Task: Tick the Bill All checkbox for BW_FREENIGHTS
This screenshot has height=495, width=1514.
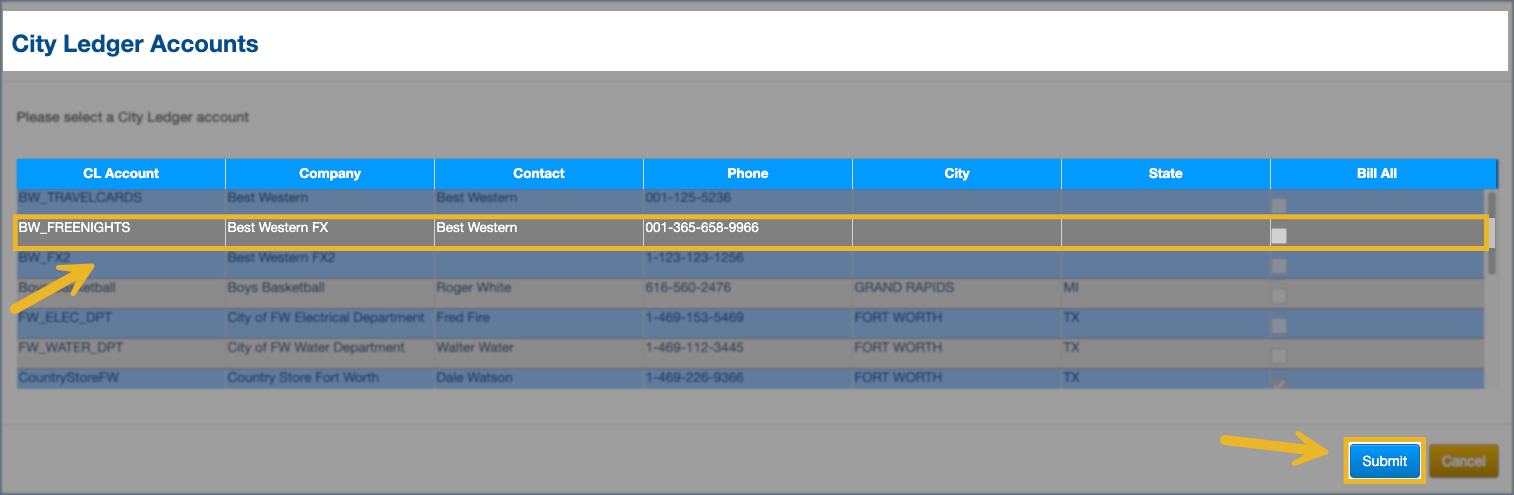Action: point(1279,236)
